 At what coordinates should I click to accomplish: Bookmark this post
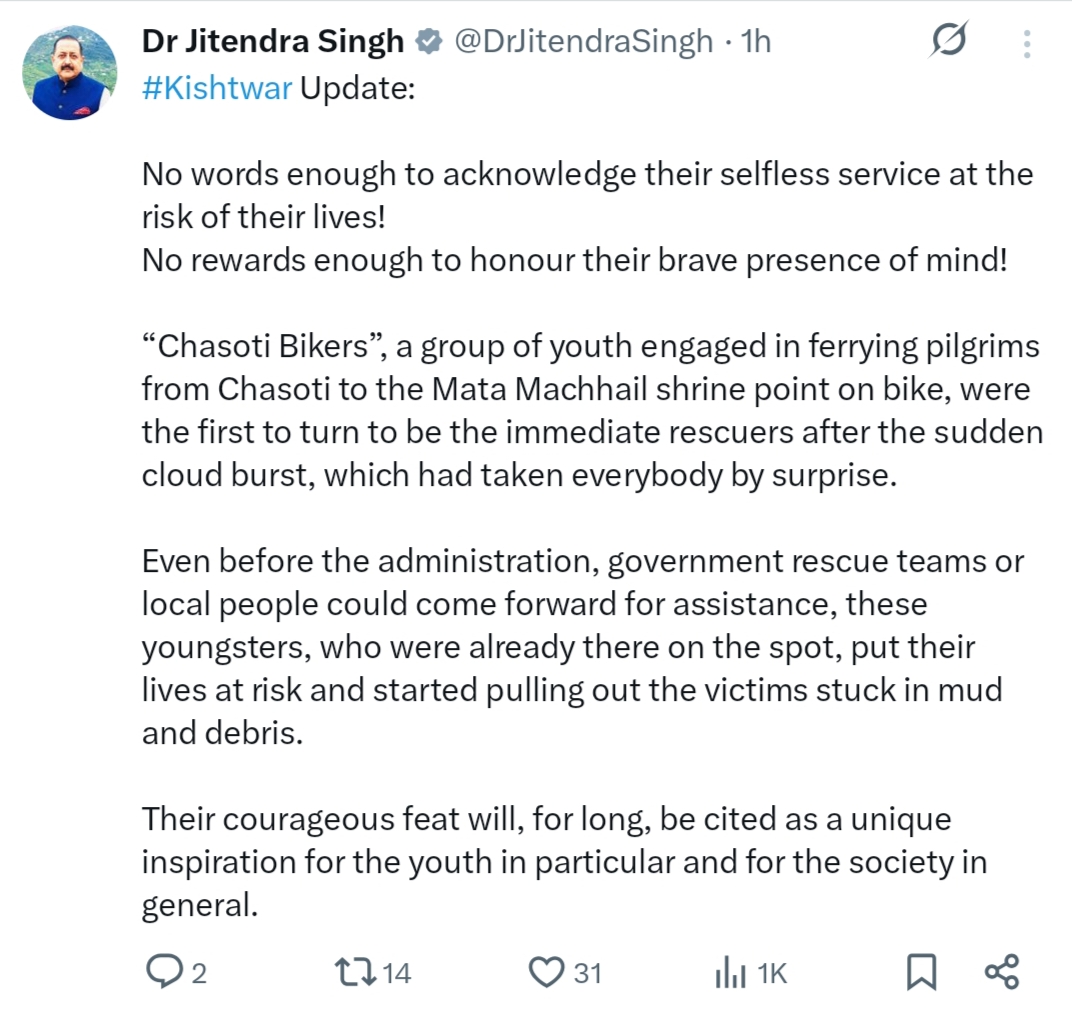921,972
